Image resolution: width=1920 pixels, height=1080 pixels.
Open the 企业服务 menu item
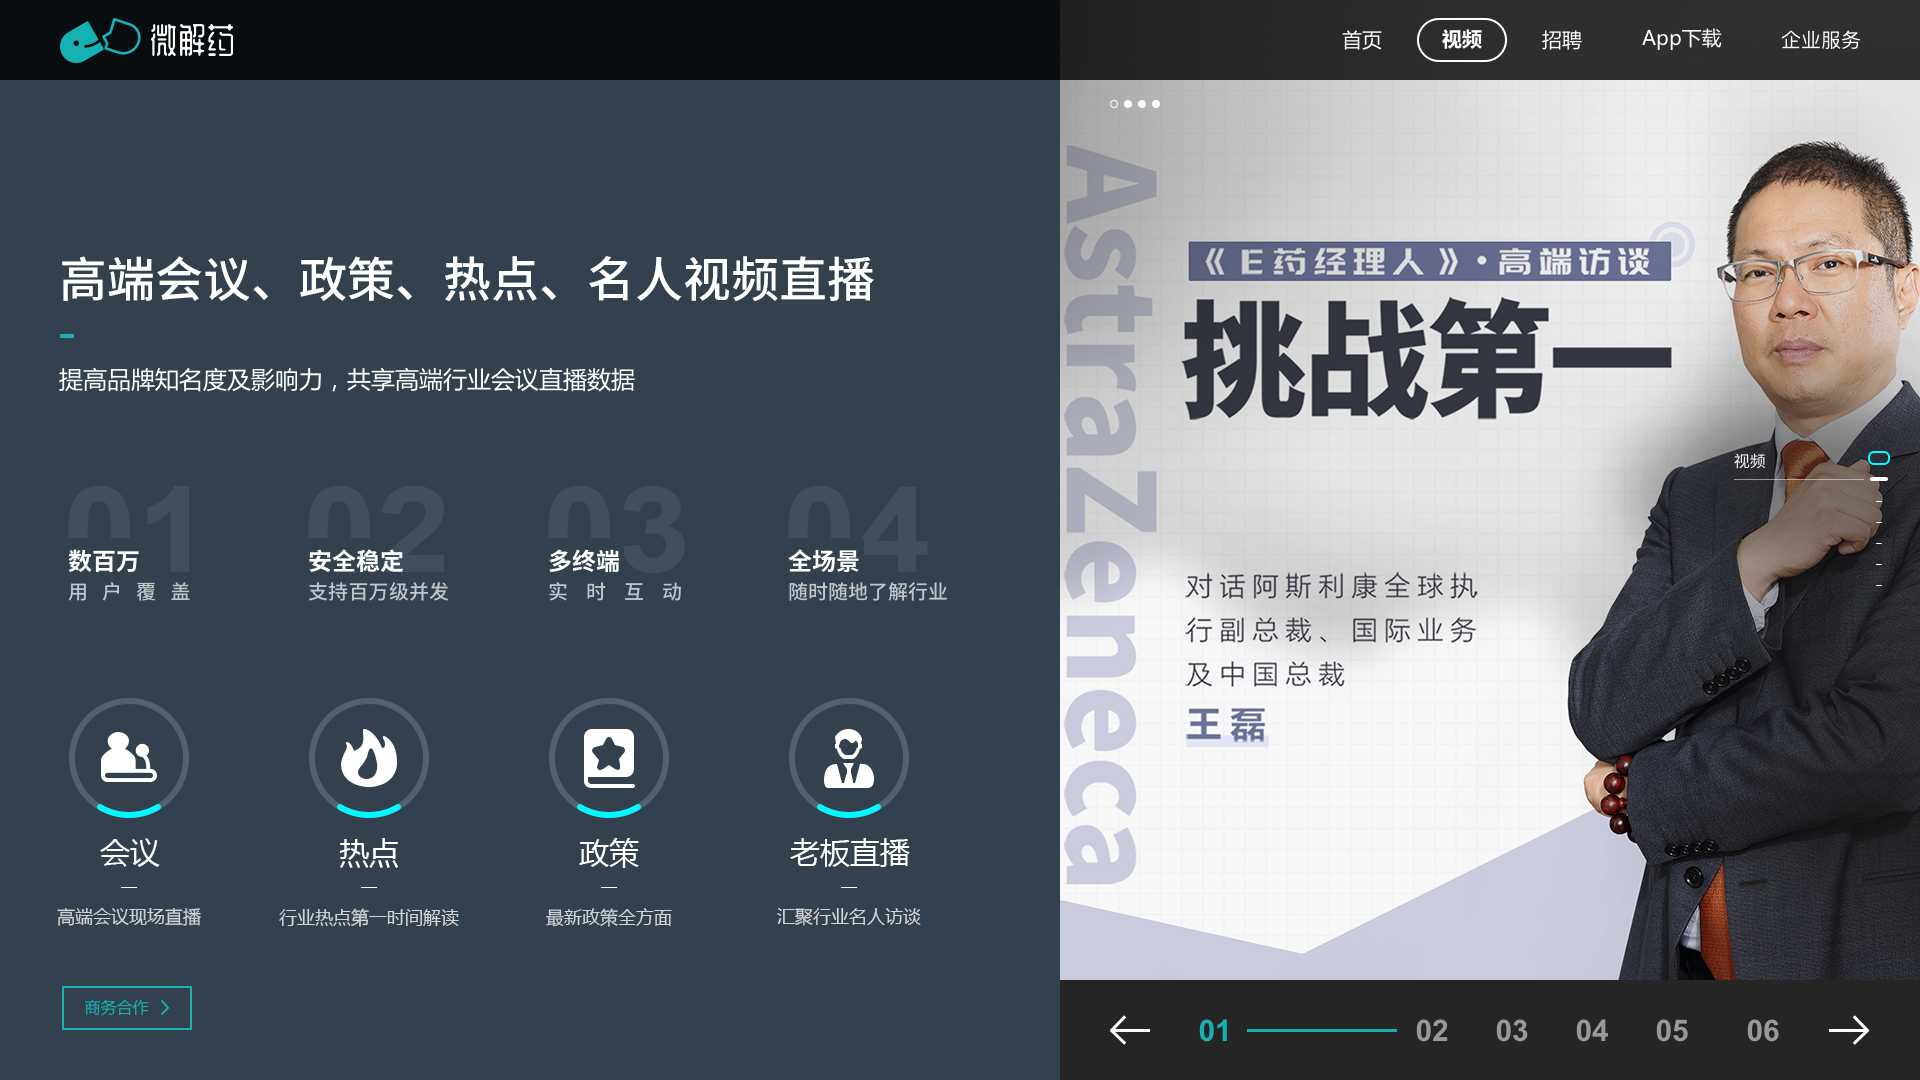pos(1820,40)
